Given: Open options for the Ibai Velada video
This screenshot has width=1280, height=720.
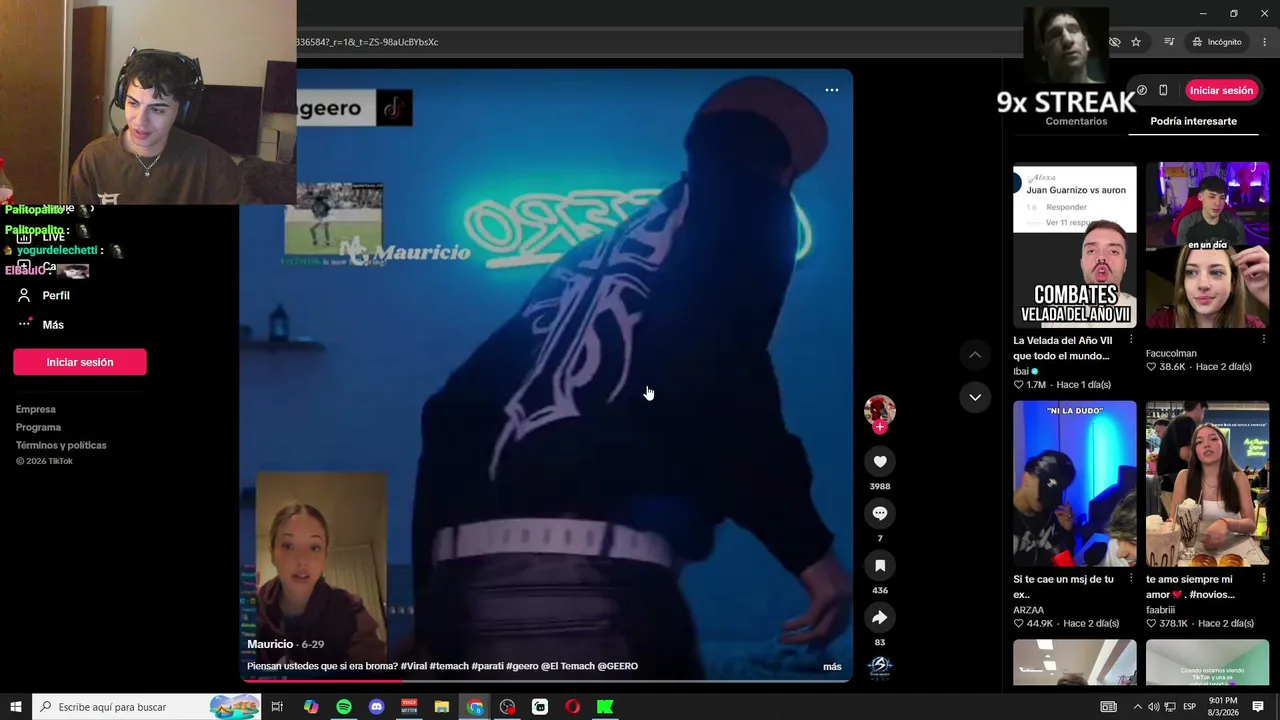Looking at the screenshot, I should tap(1131, 340).
